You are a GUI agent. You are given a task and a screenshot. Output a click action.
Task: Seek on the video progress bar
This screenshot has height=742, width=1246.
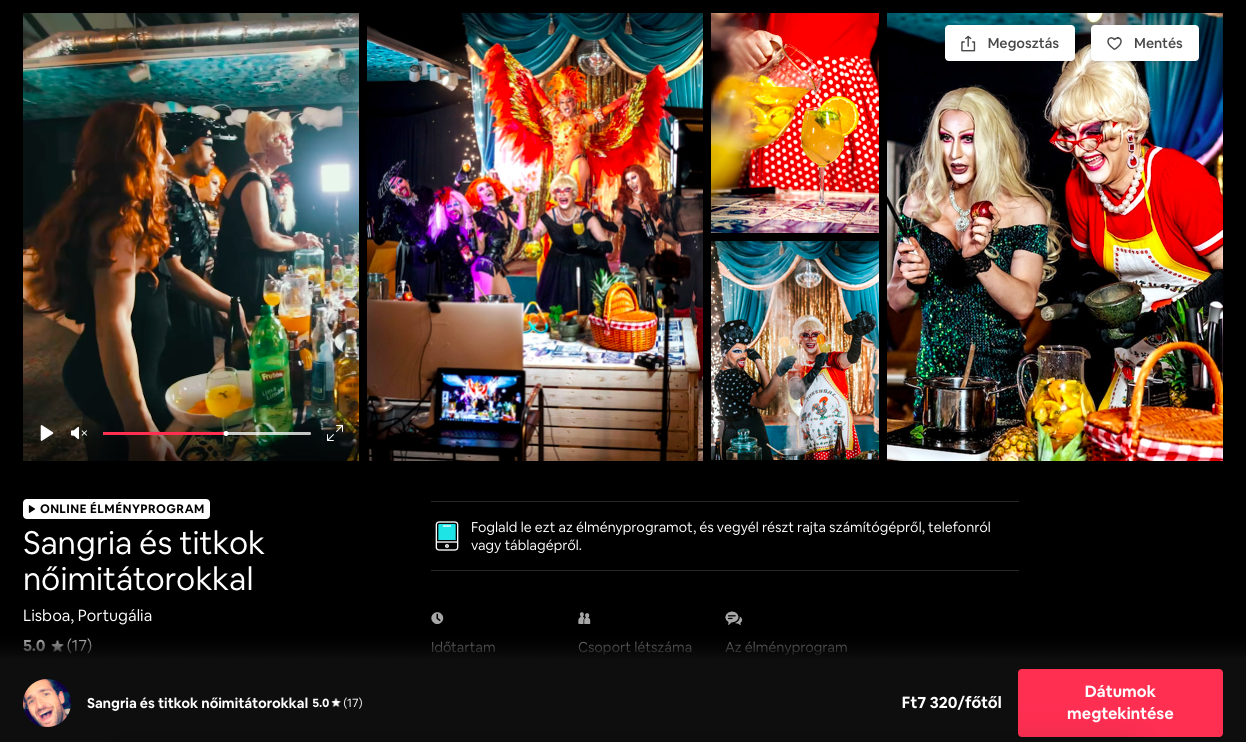click(x=206, y=433)
